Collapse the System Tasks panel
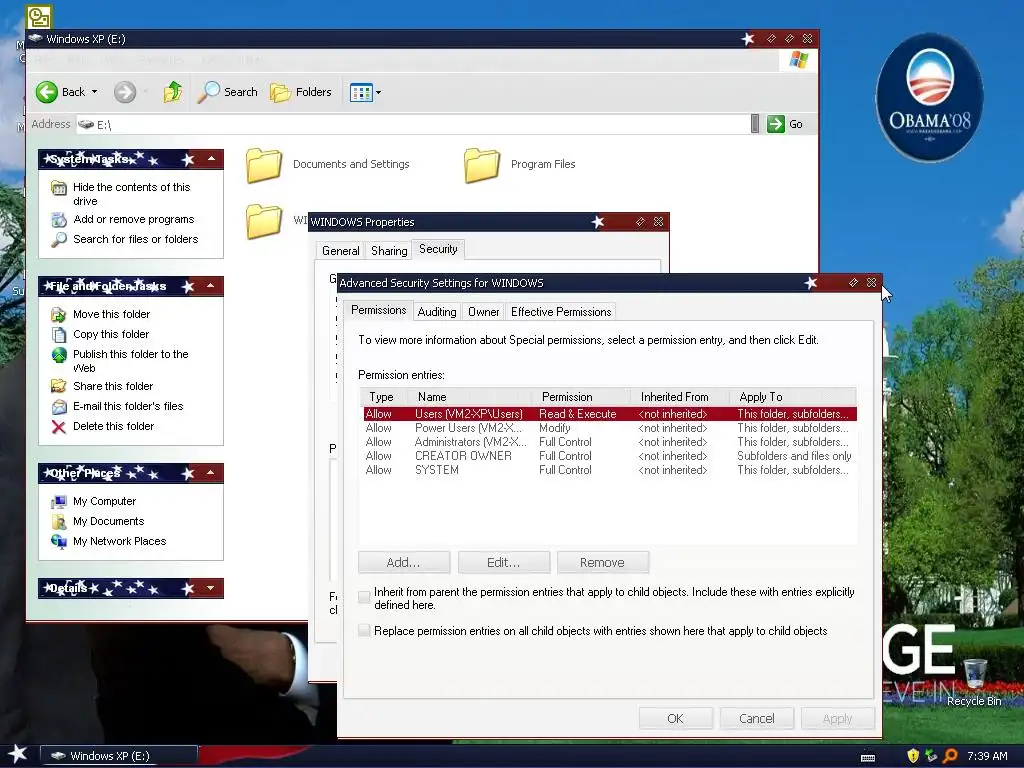The height and width of the screenshot is (768, 1024). point(211,159)
